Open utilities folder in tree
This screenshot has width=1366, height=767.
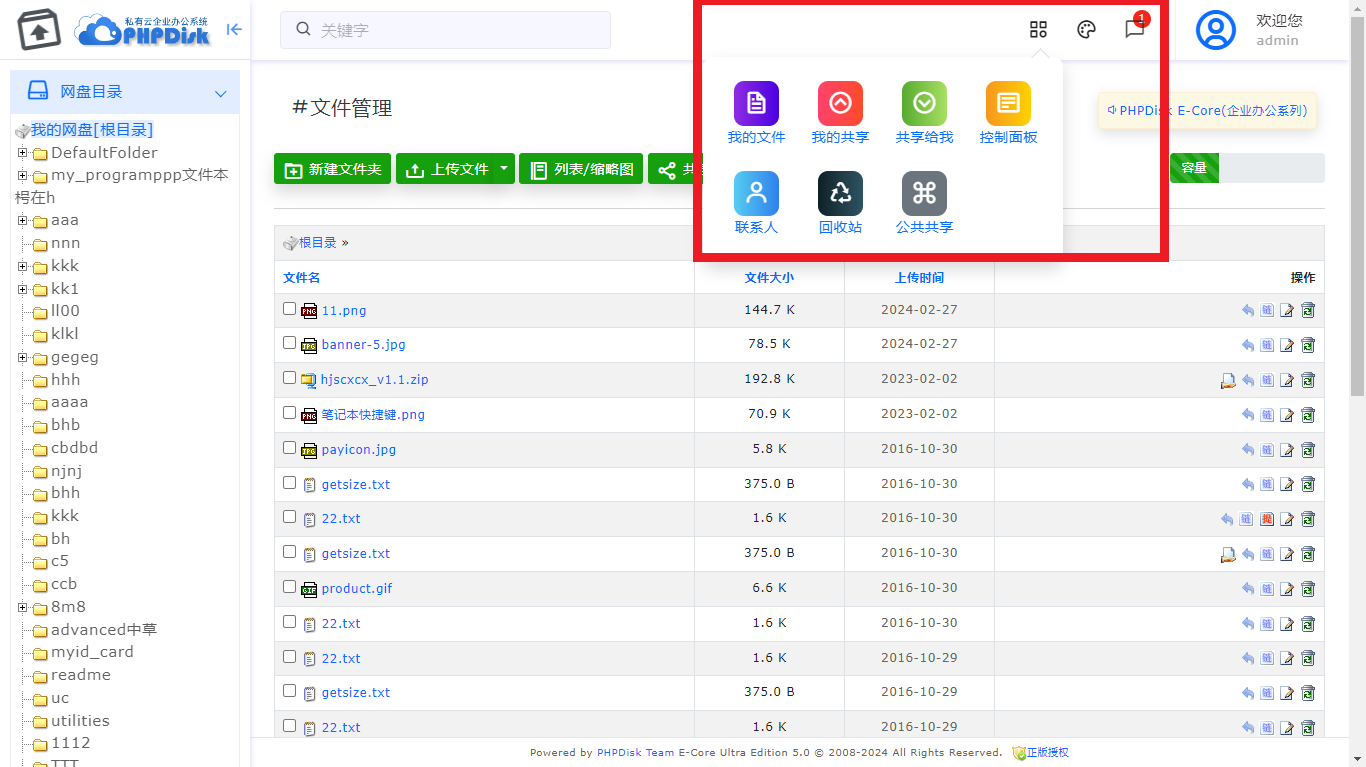(x=80, y=721)
